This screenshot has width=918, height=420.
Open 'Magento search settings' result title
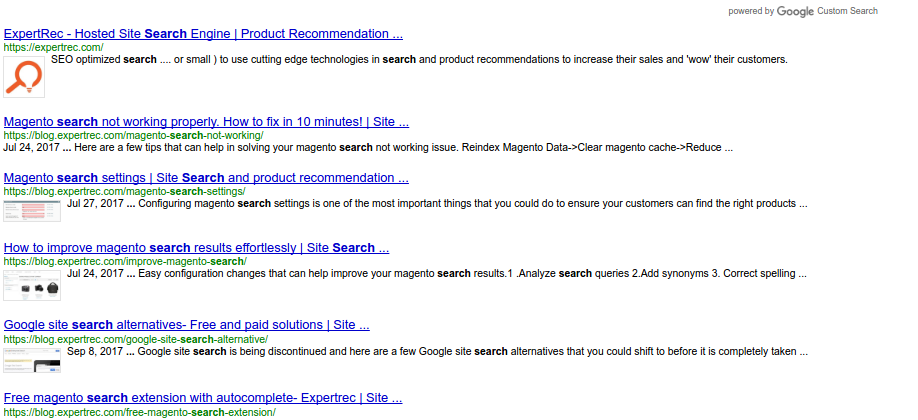tap(206, 178)
